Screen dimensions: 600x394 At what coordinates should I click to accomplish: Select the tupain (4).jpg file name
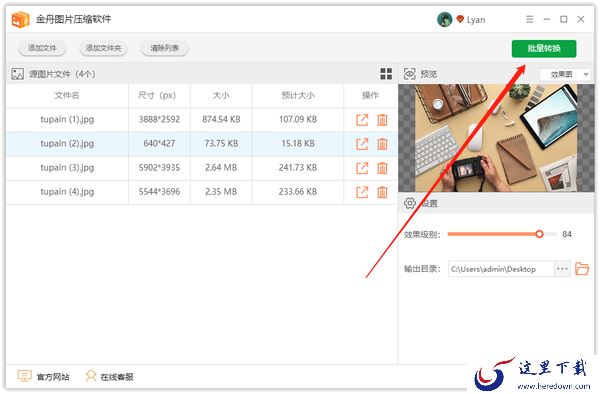[67, 192]
